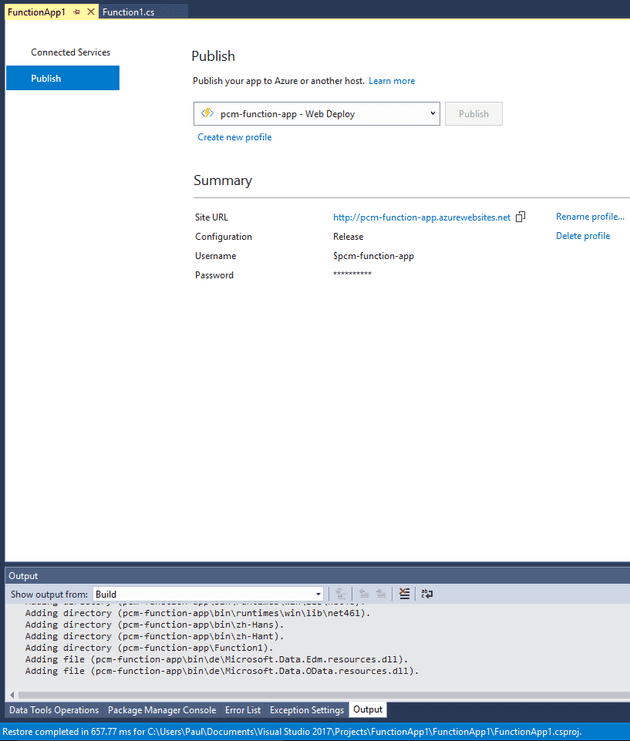Select the Output bottom tab
The image size is (630, 741).
tap(368, 709)
